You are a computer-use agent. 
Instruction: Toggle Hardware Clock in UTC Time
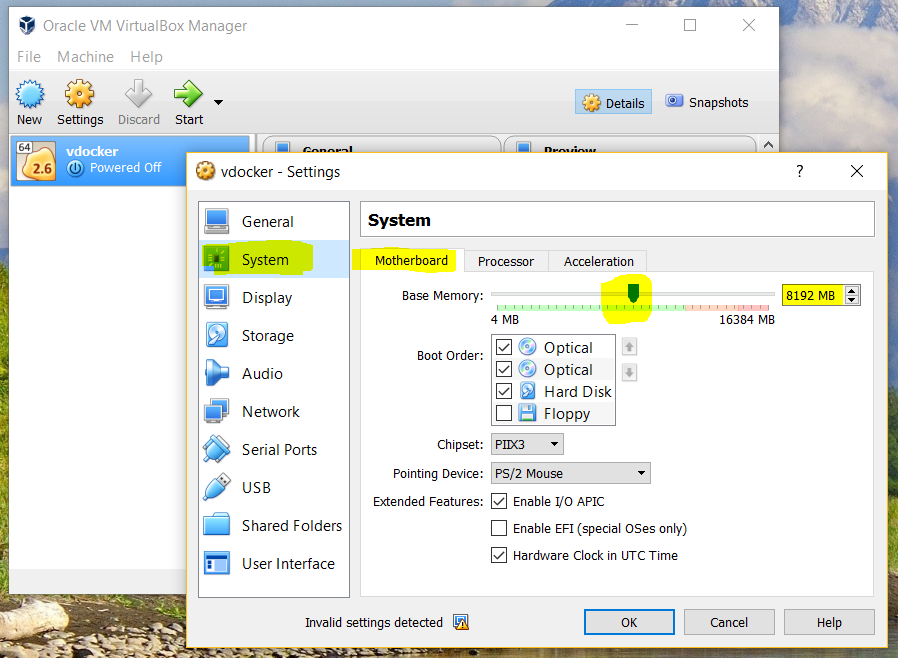[x=499, y=555]
